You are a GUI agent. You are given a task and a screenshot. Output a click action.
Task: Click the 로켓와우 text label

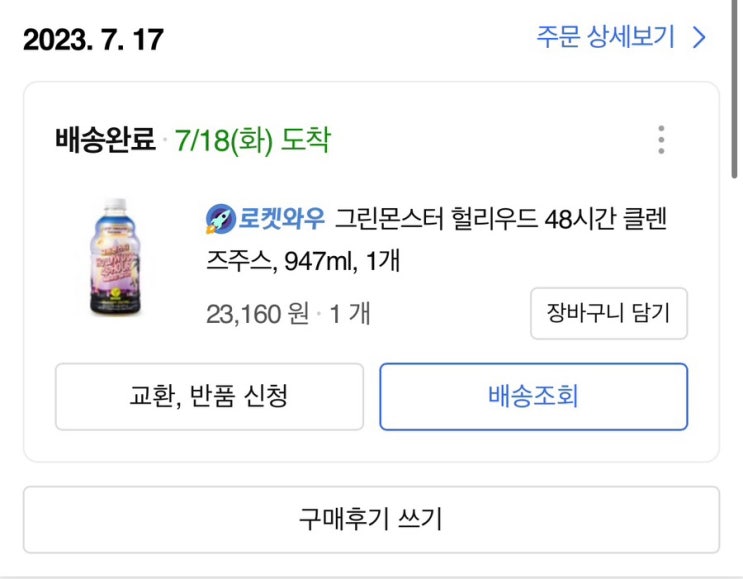pos(282,218)
